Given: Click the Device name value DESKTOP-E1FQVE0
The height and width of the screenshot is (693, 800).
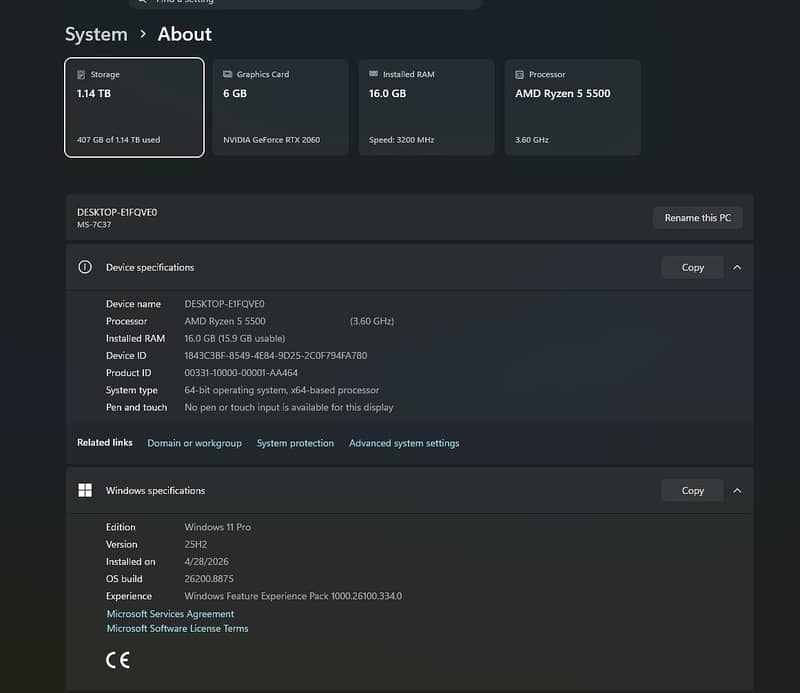Looking at the screenshot, I should [x=224, y=304].
